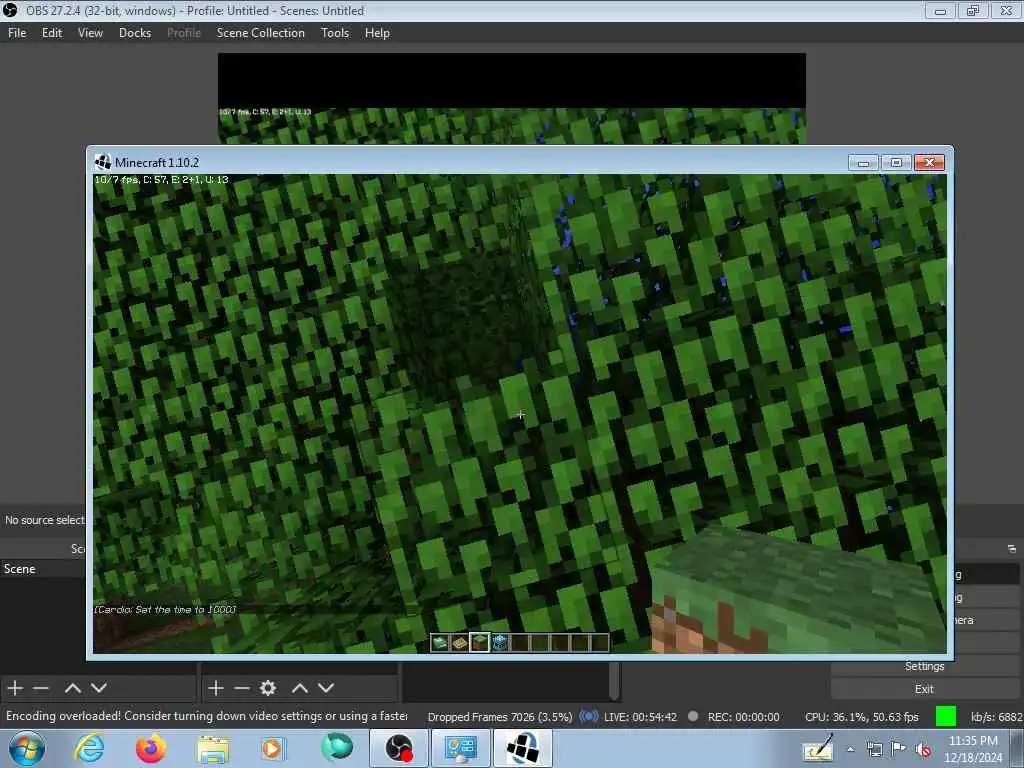Screen dimensions: 1024x768
Task: Click the "No source select" label in OBS
Action: tap(44, 520)
